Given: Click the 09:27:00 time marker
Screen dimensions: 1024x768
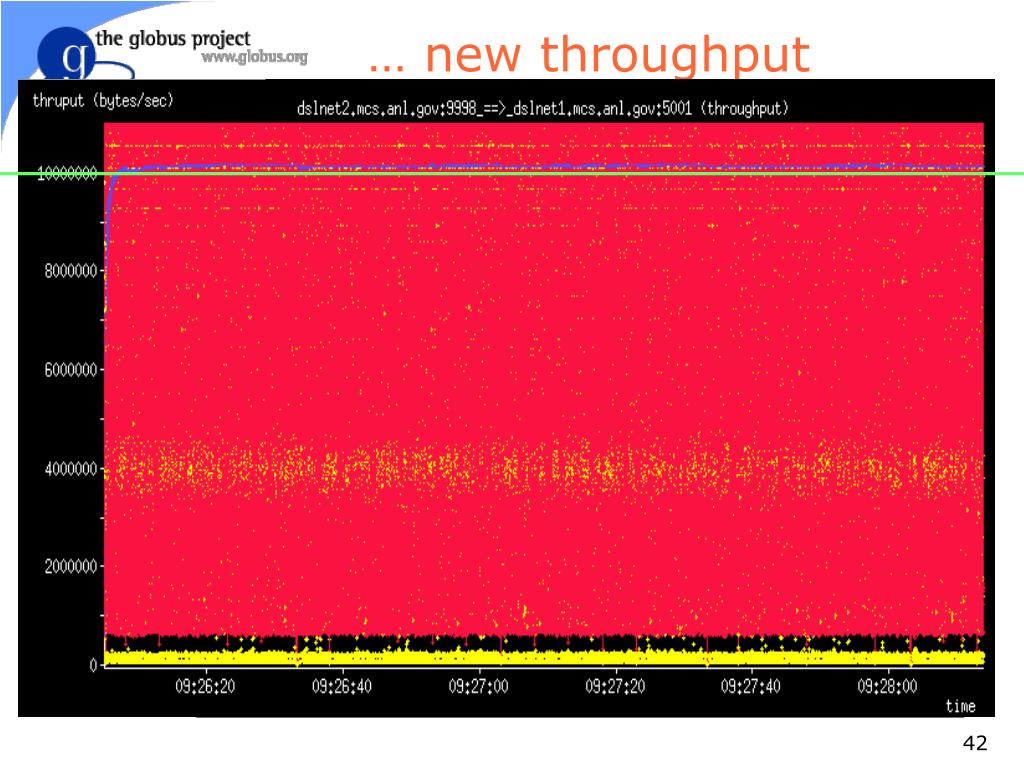Looking at the screenshot, I should pyautogui.click(x=478, y=686).
